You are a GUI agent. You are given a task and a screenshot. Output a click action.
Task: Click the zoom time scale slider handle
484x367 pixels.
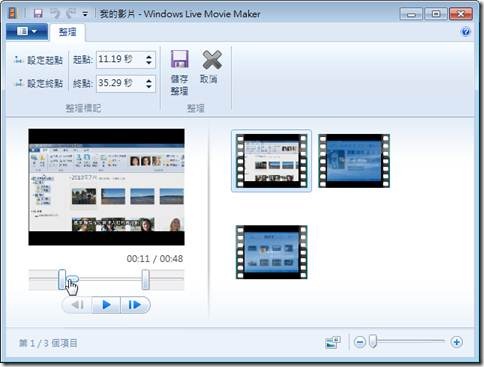[373, 342]
